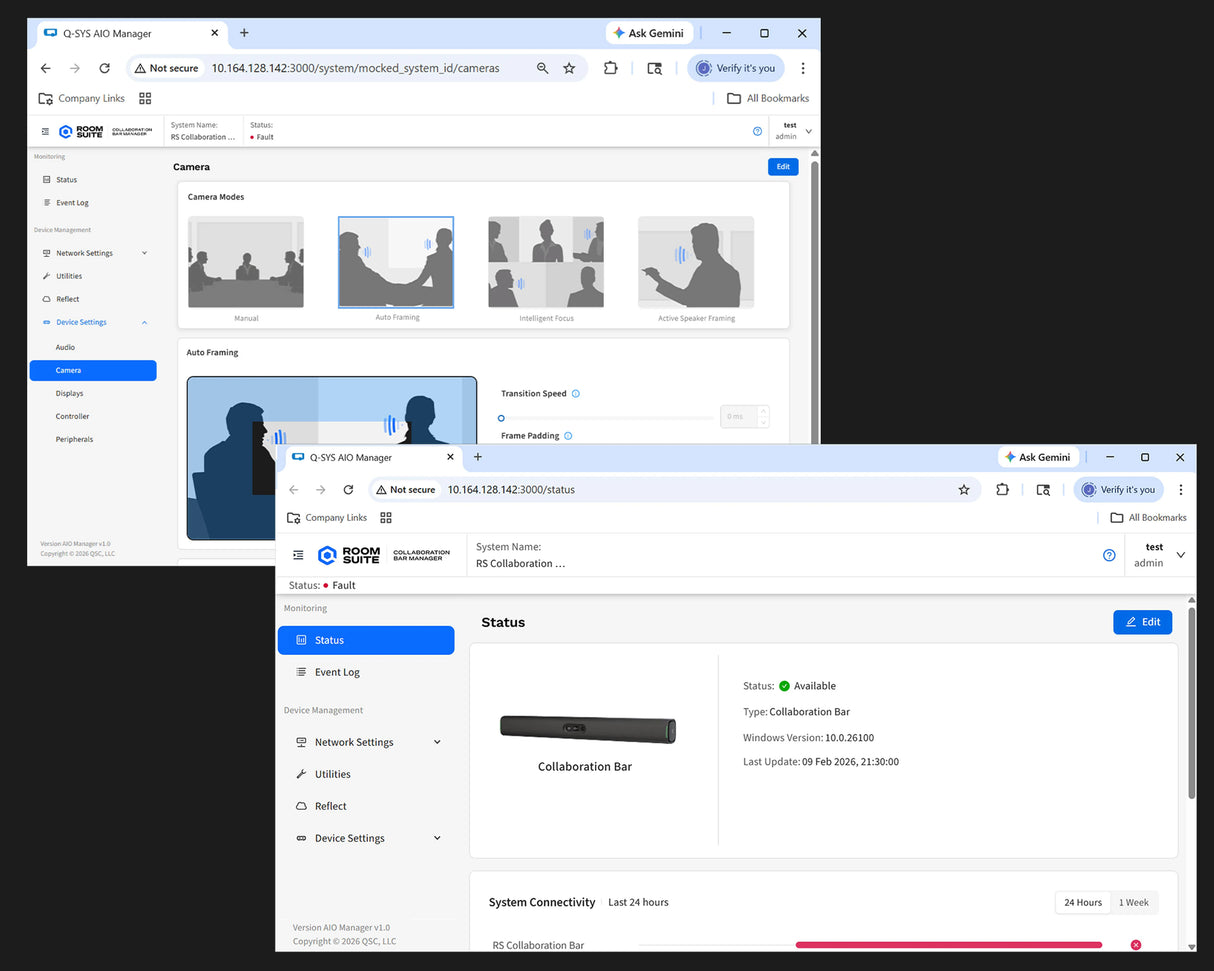Screen dimensions: 1214x971
Task: Select the 1 Week connectivity range
Action: (x=1134, y=902)
